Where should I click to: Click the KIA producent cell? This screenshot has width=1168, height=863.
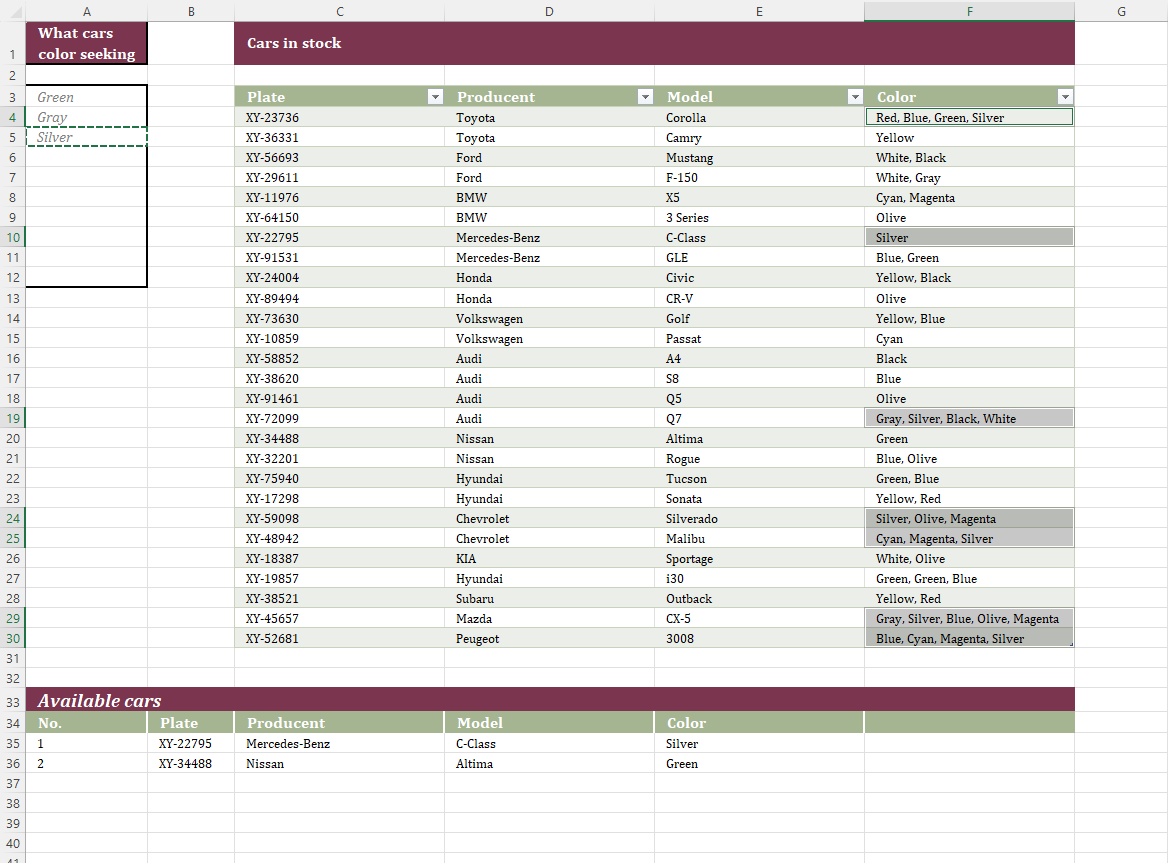549,559
